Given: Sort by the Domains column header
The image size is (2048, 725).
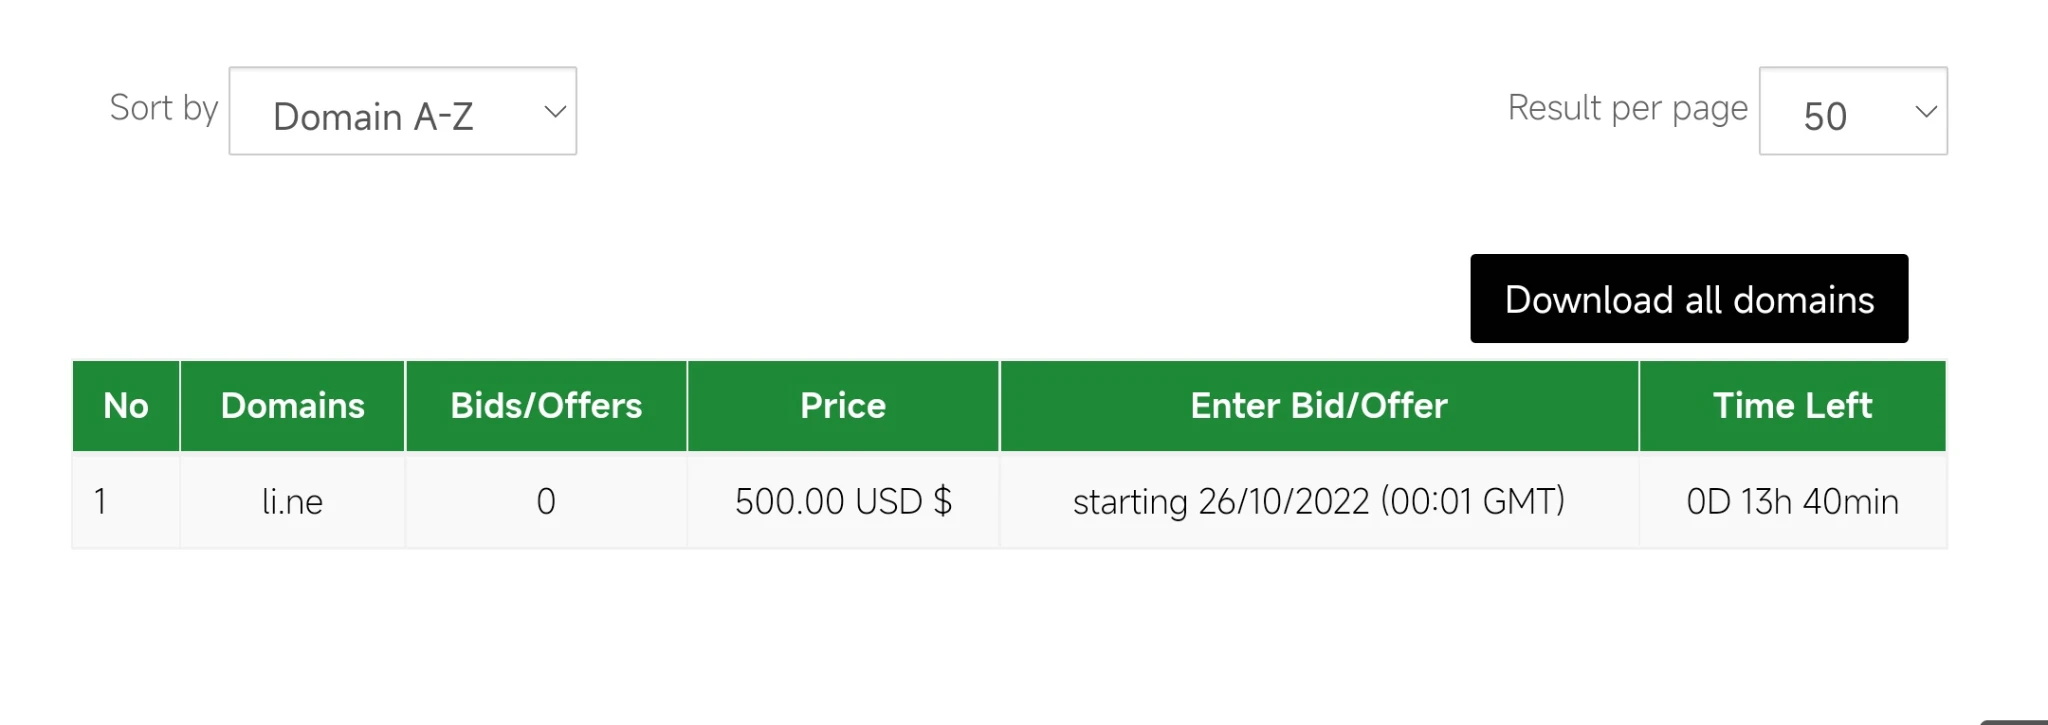Looking at the screenshot, I should point(292,406).
